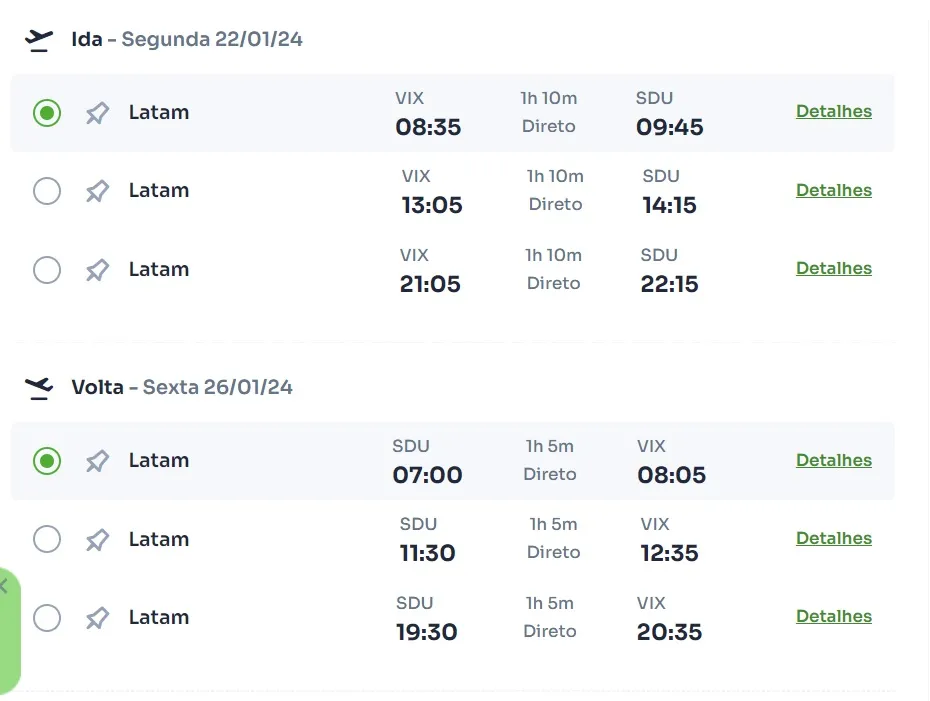930x701 pixels.
Task: Open Detalhes for the 08:35 flight
Action: (834, 111)
